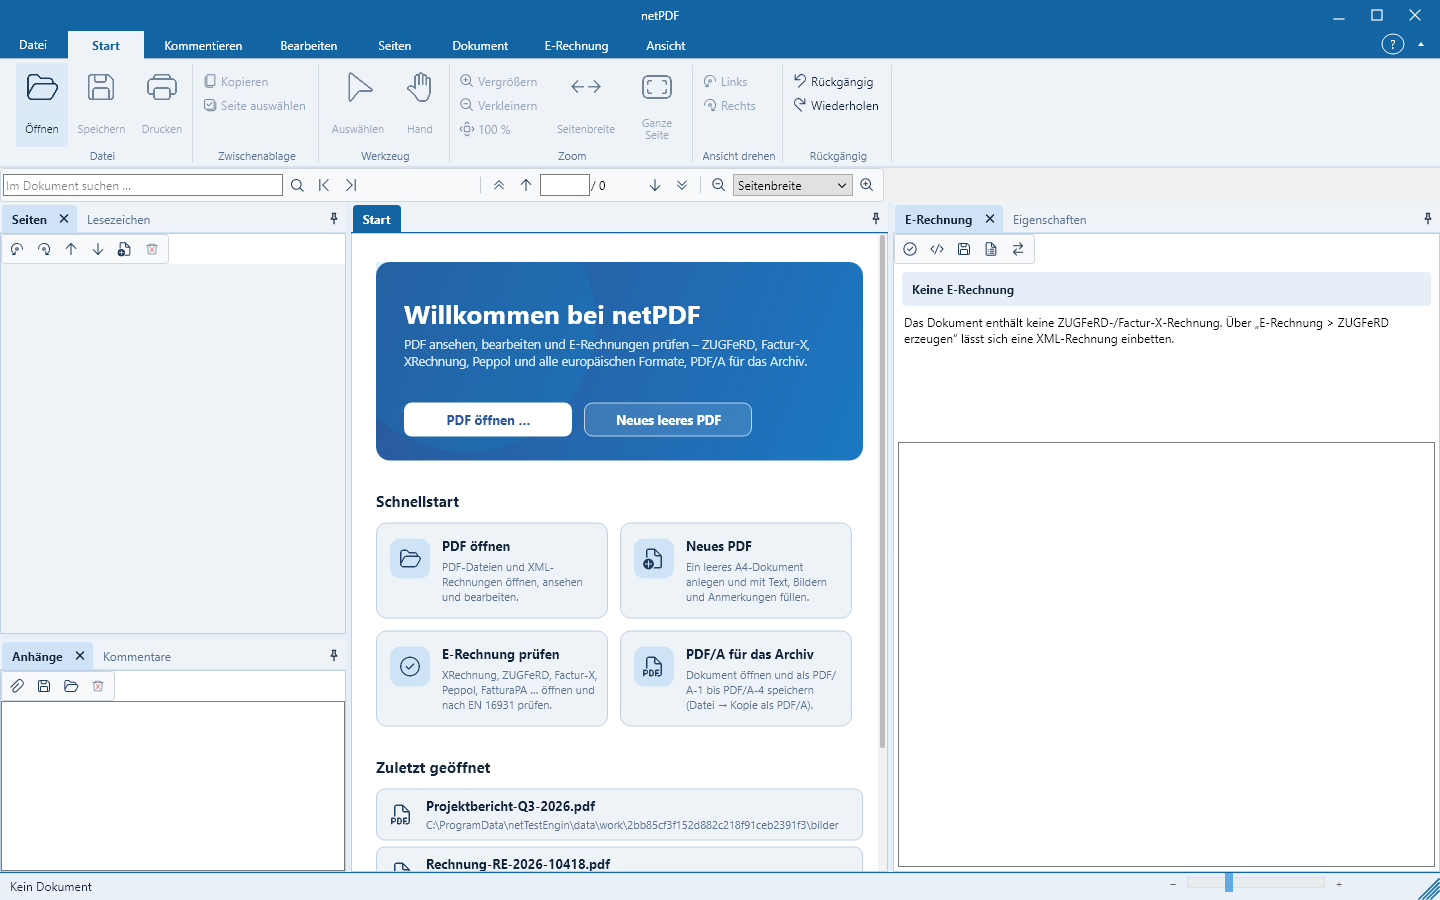
Task: Switch to Ansicht ribbon tab
Action: [666, 46]
